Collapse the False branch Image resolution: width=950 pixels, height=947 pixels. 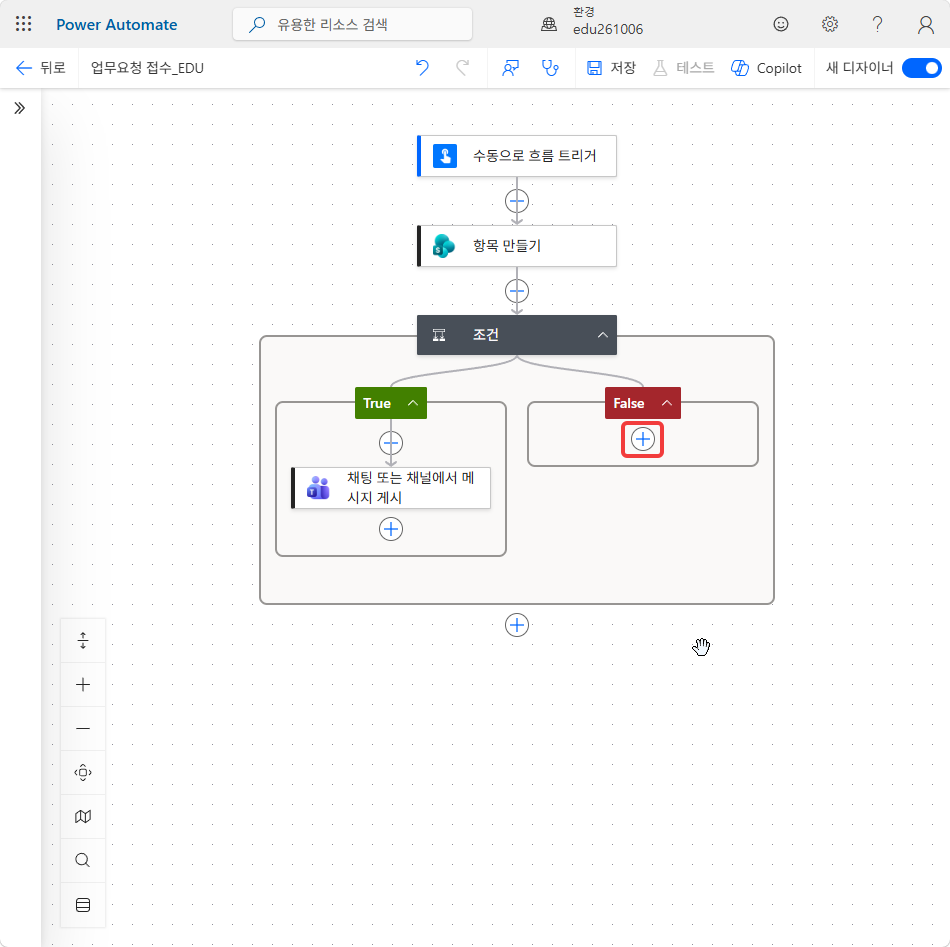[666, 403]
